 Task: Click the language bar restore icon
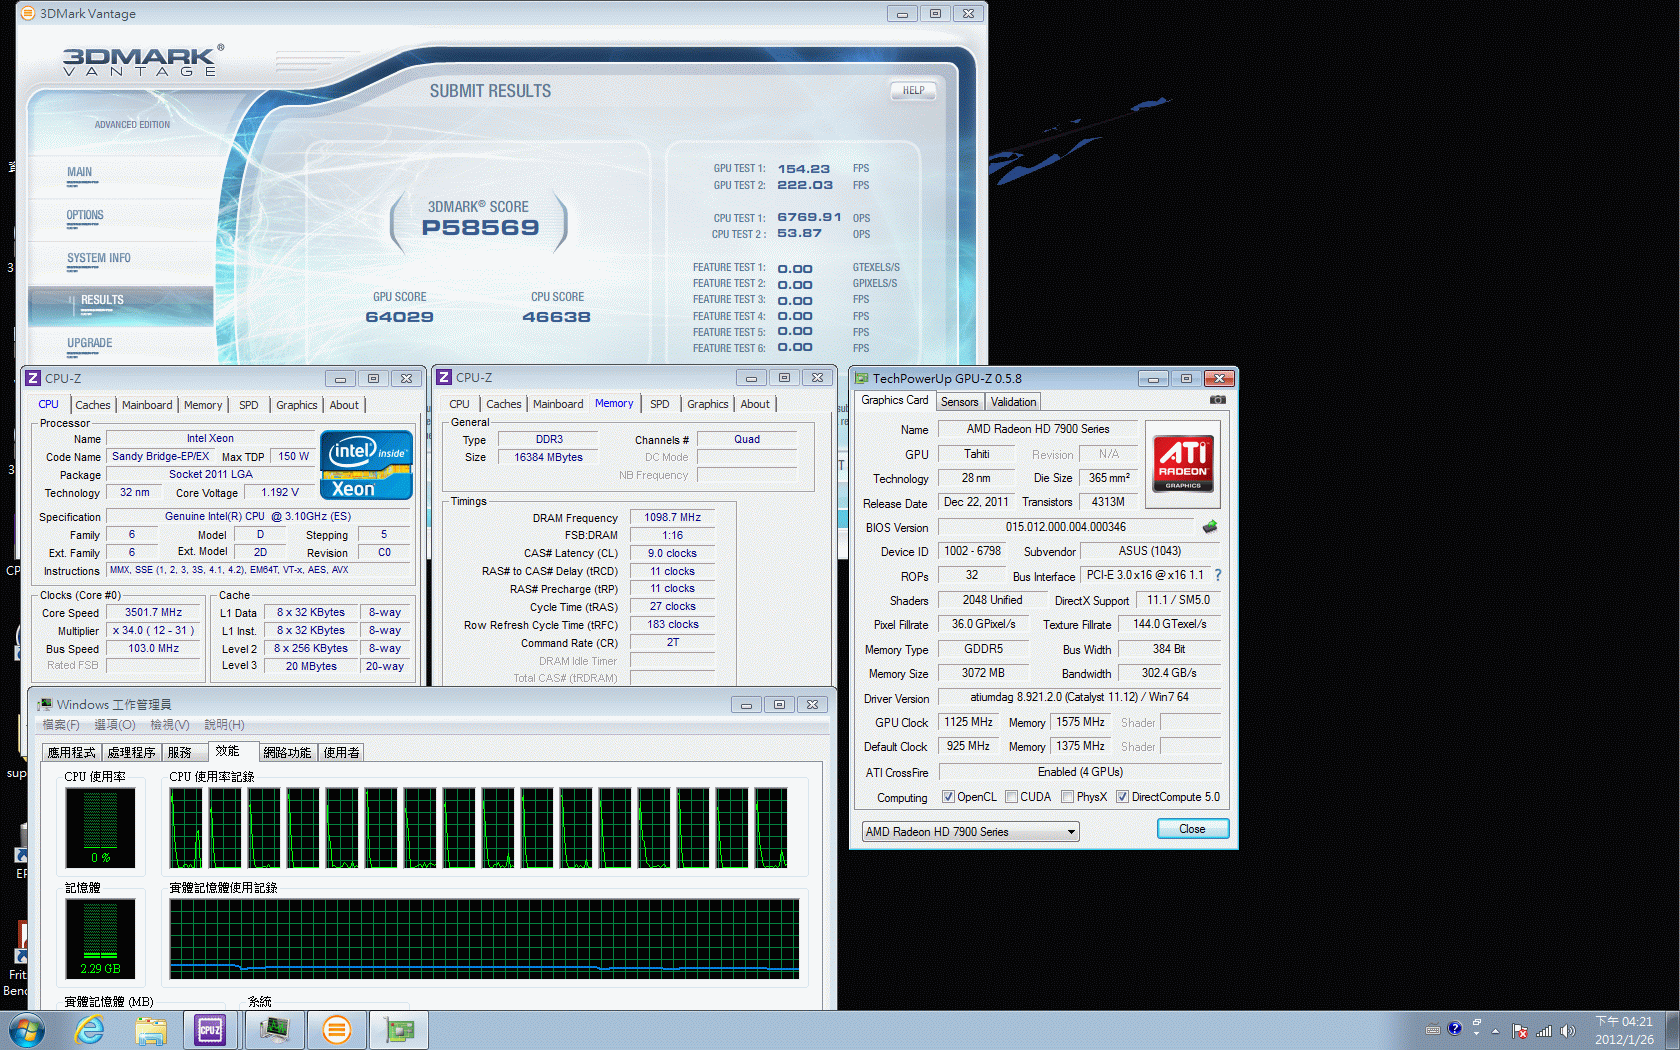click(x=1476, y=1024)
